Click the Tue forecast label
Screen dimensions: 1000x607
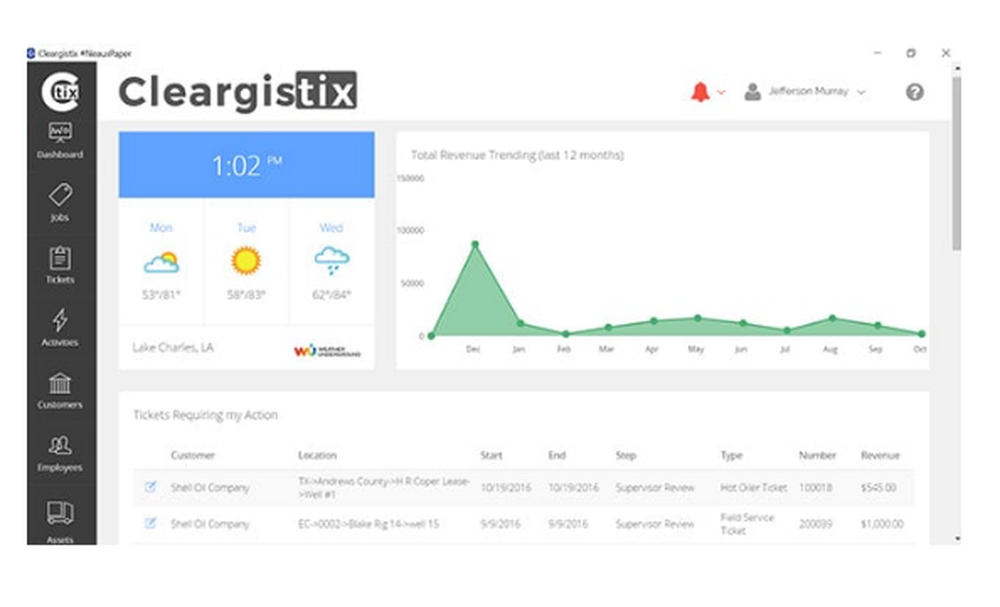246,228
